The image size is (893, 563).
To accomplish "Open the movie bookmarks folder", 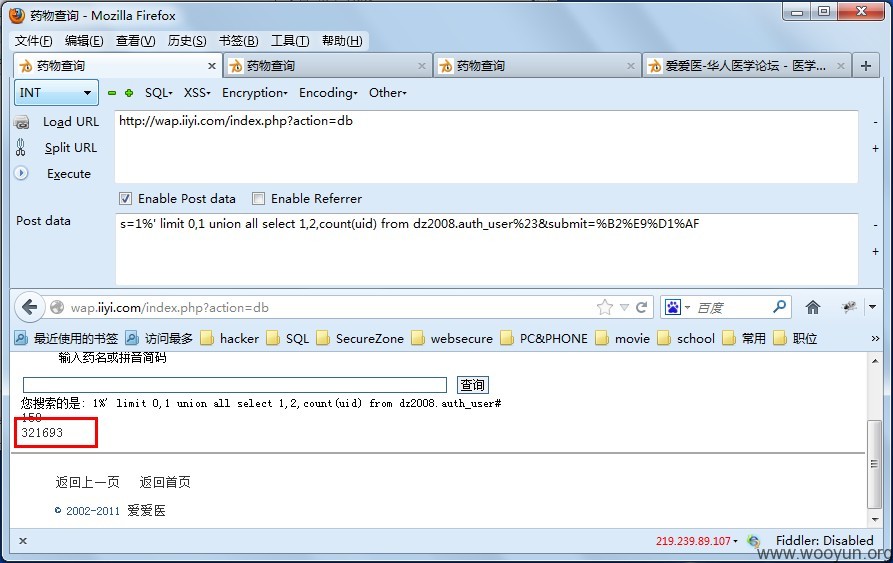I will pyautogui.click(x=622, y=339).
